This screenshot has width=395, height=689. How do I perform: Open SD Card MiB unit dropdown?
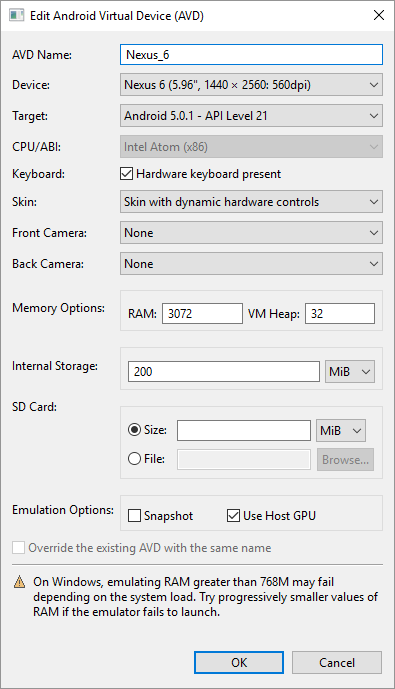point(341,430)
